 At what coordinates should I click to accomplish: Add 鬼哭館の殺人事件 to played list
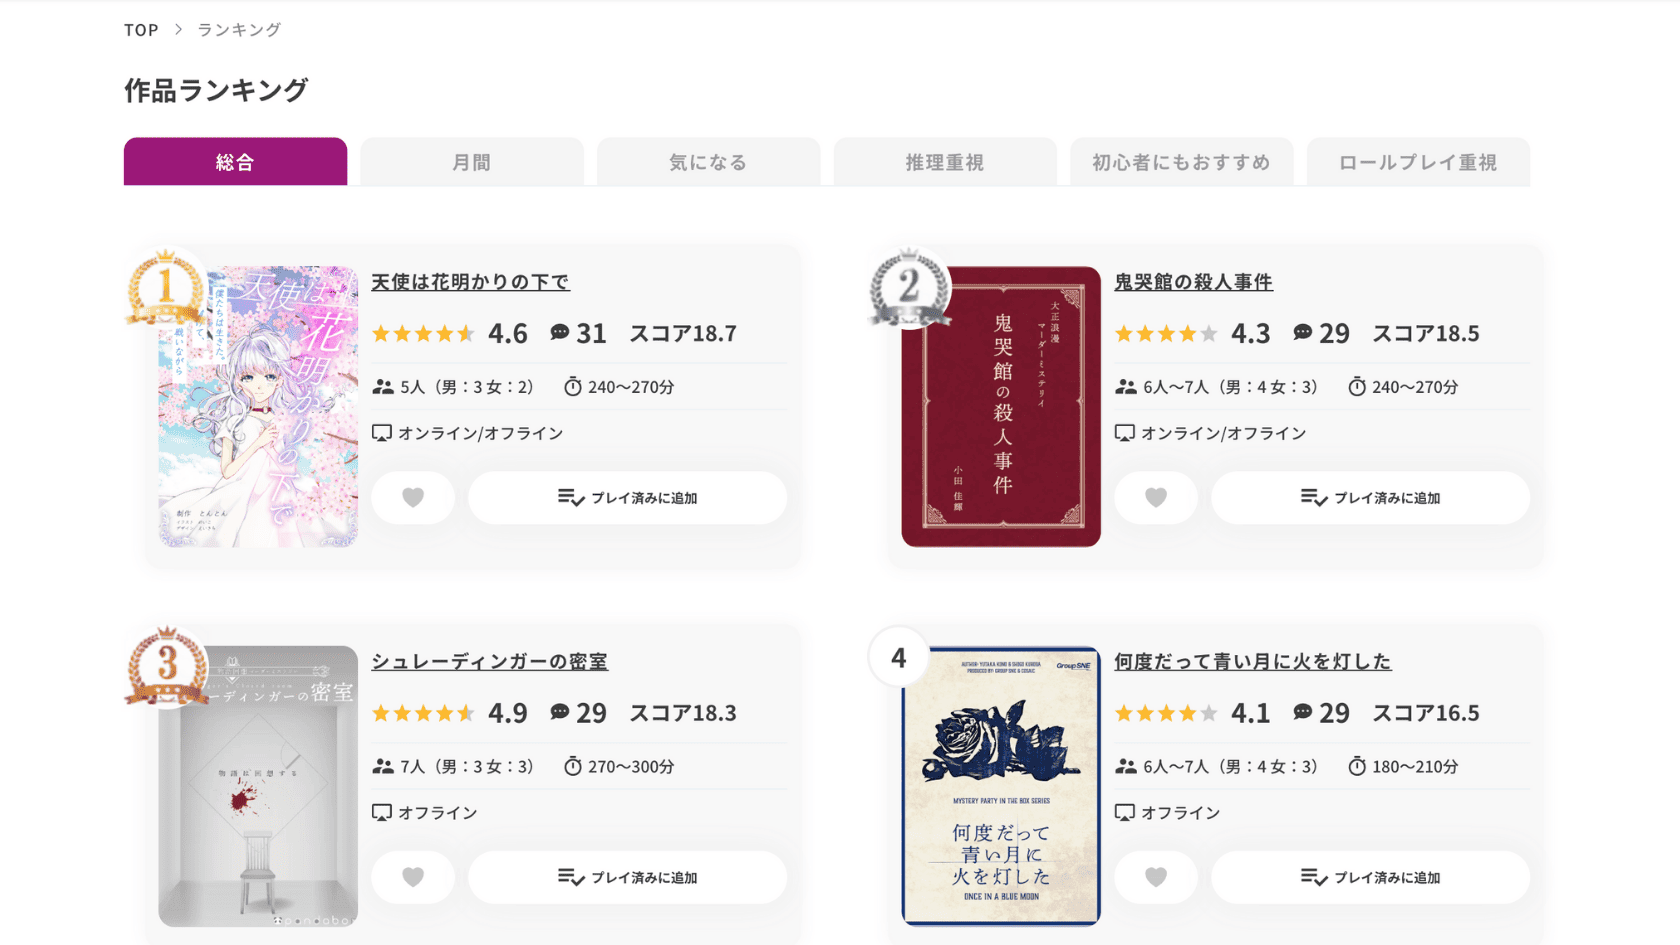coord(1371,497)
